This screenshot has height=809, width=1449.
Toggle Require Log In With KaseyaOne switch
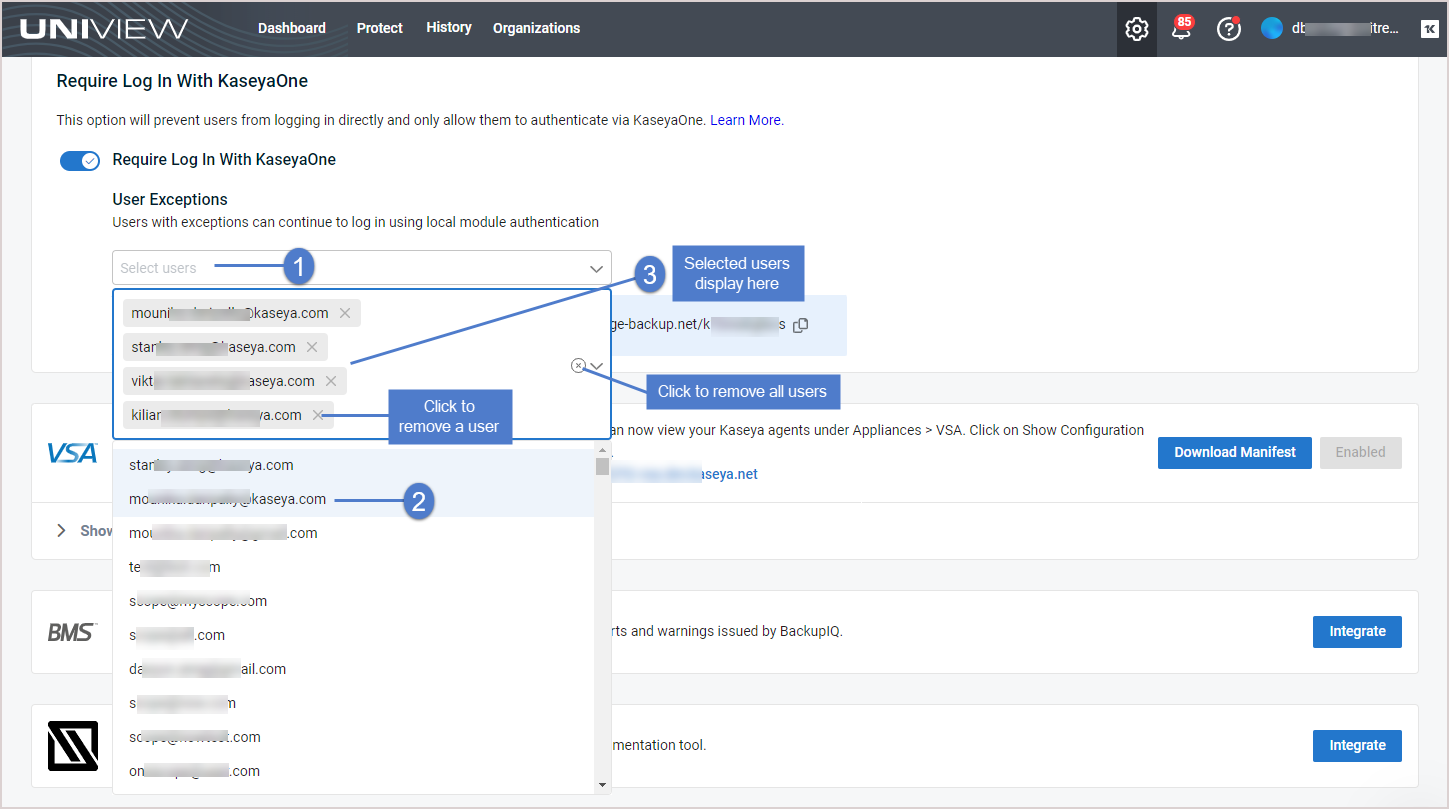point(80,161)
